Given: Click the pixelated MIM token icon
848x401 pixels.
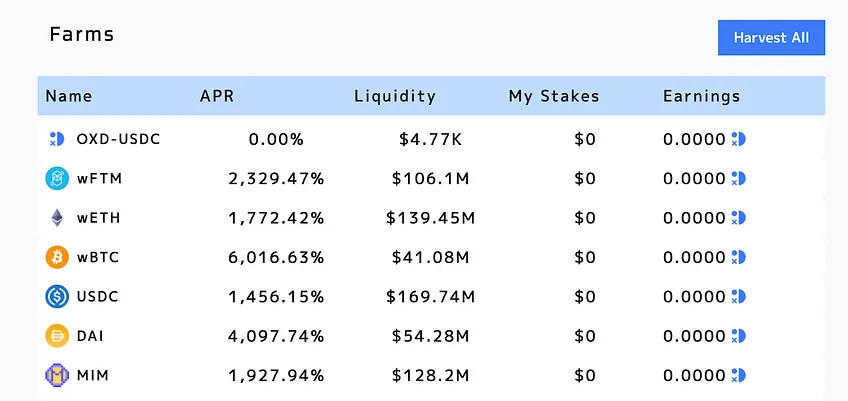Looking at the screenshot, I should tap(57, 375).
